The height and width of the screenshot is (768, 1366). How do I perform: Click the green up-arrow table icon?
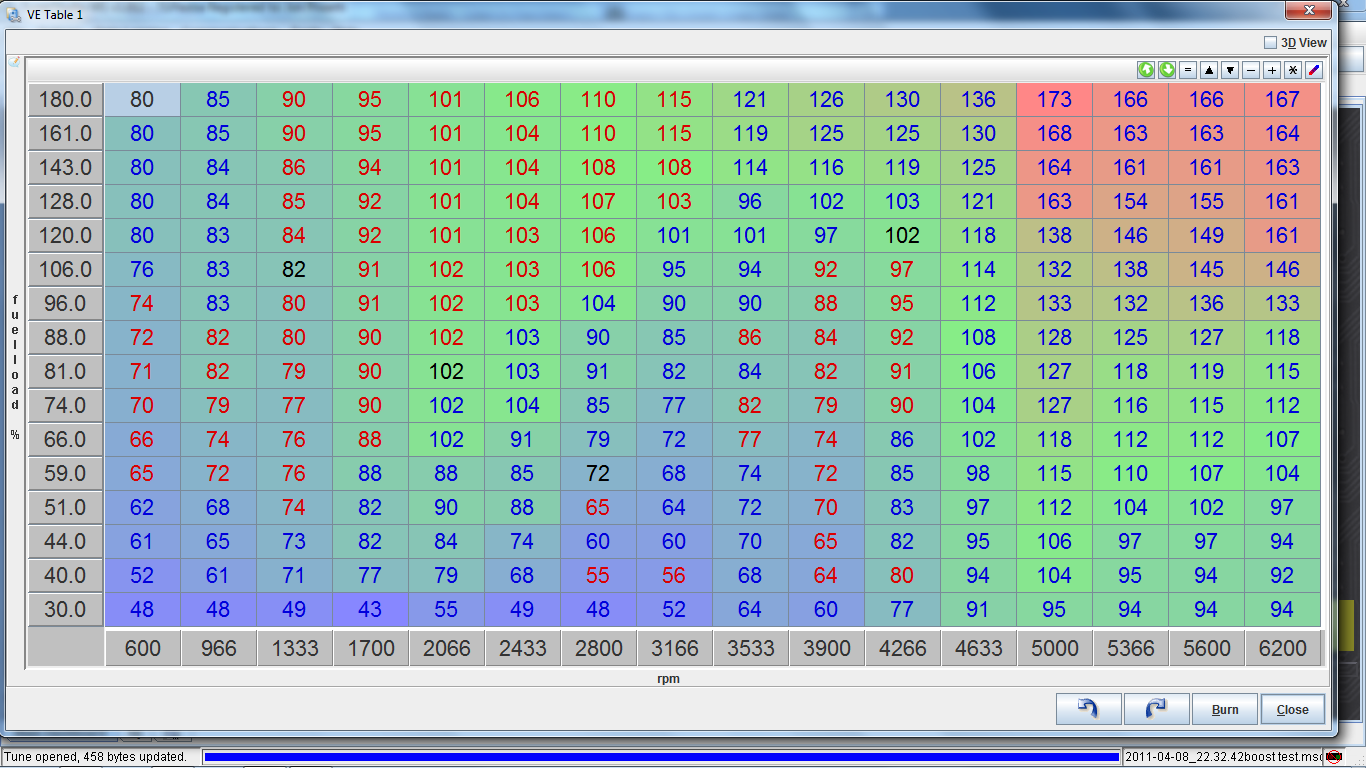(x=1146, y=70)
